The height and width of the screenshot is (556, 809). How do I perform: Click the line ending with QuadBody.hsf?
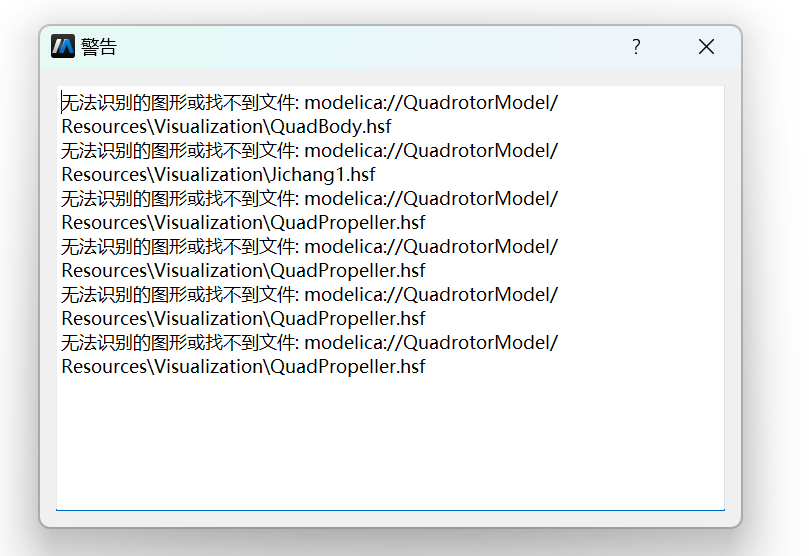pos(226,127)
